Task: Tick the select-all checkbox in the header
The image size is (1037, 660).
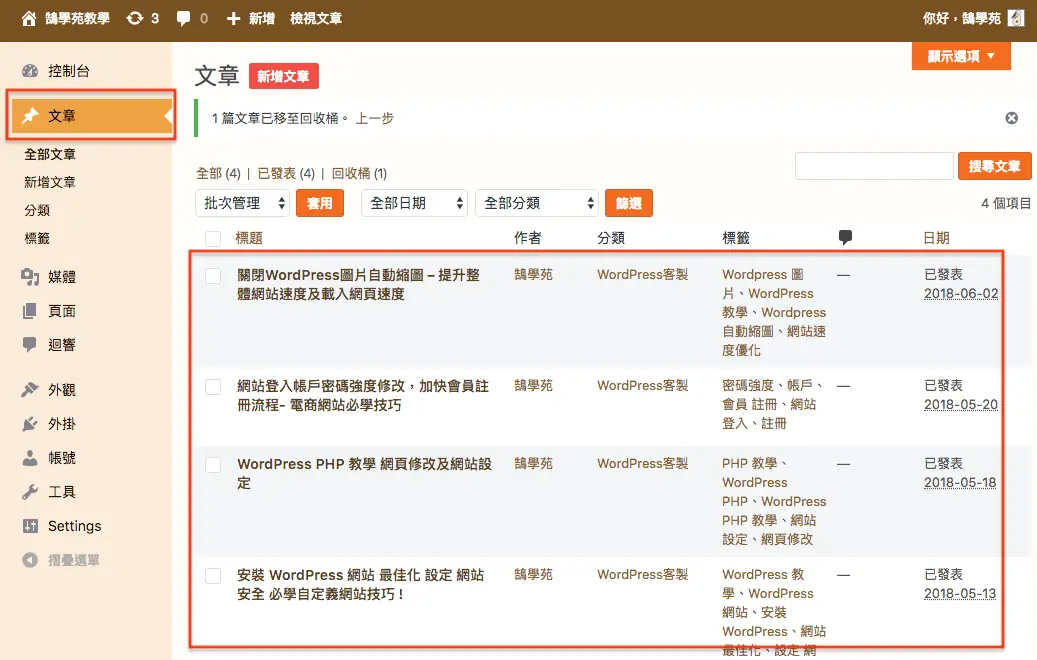Action: pos(213,239)
